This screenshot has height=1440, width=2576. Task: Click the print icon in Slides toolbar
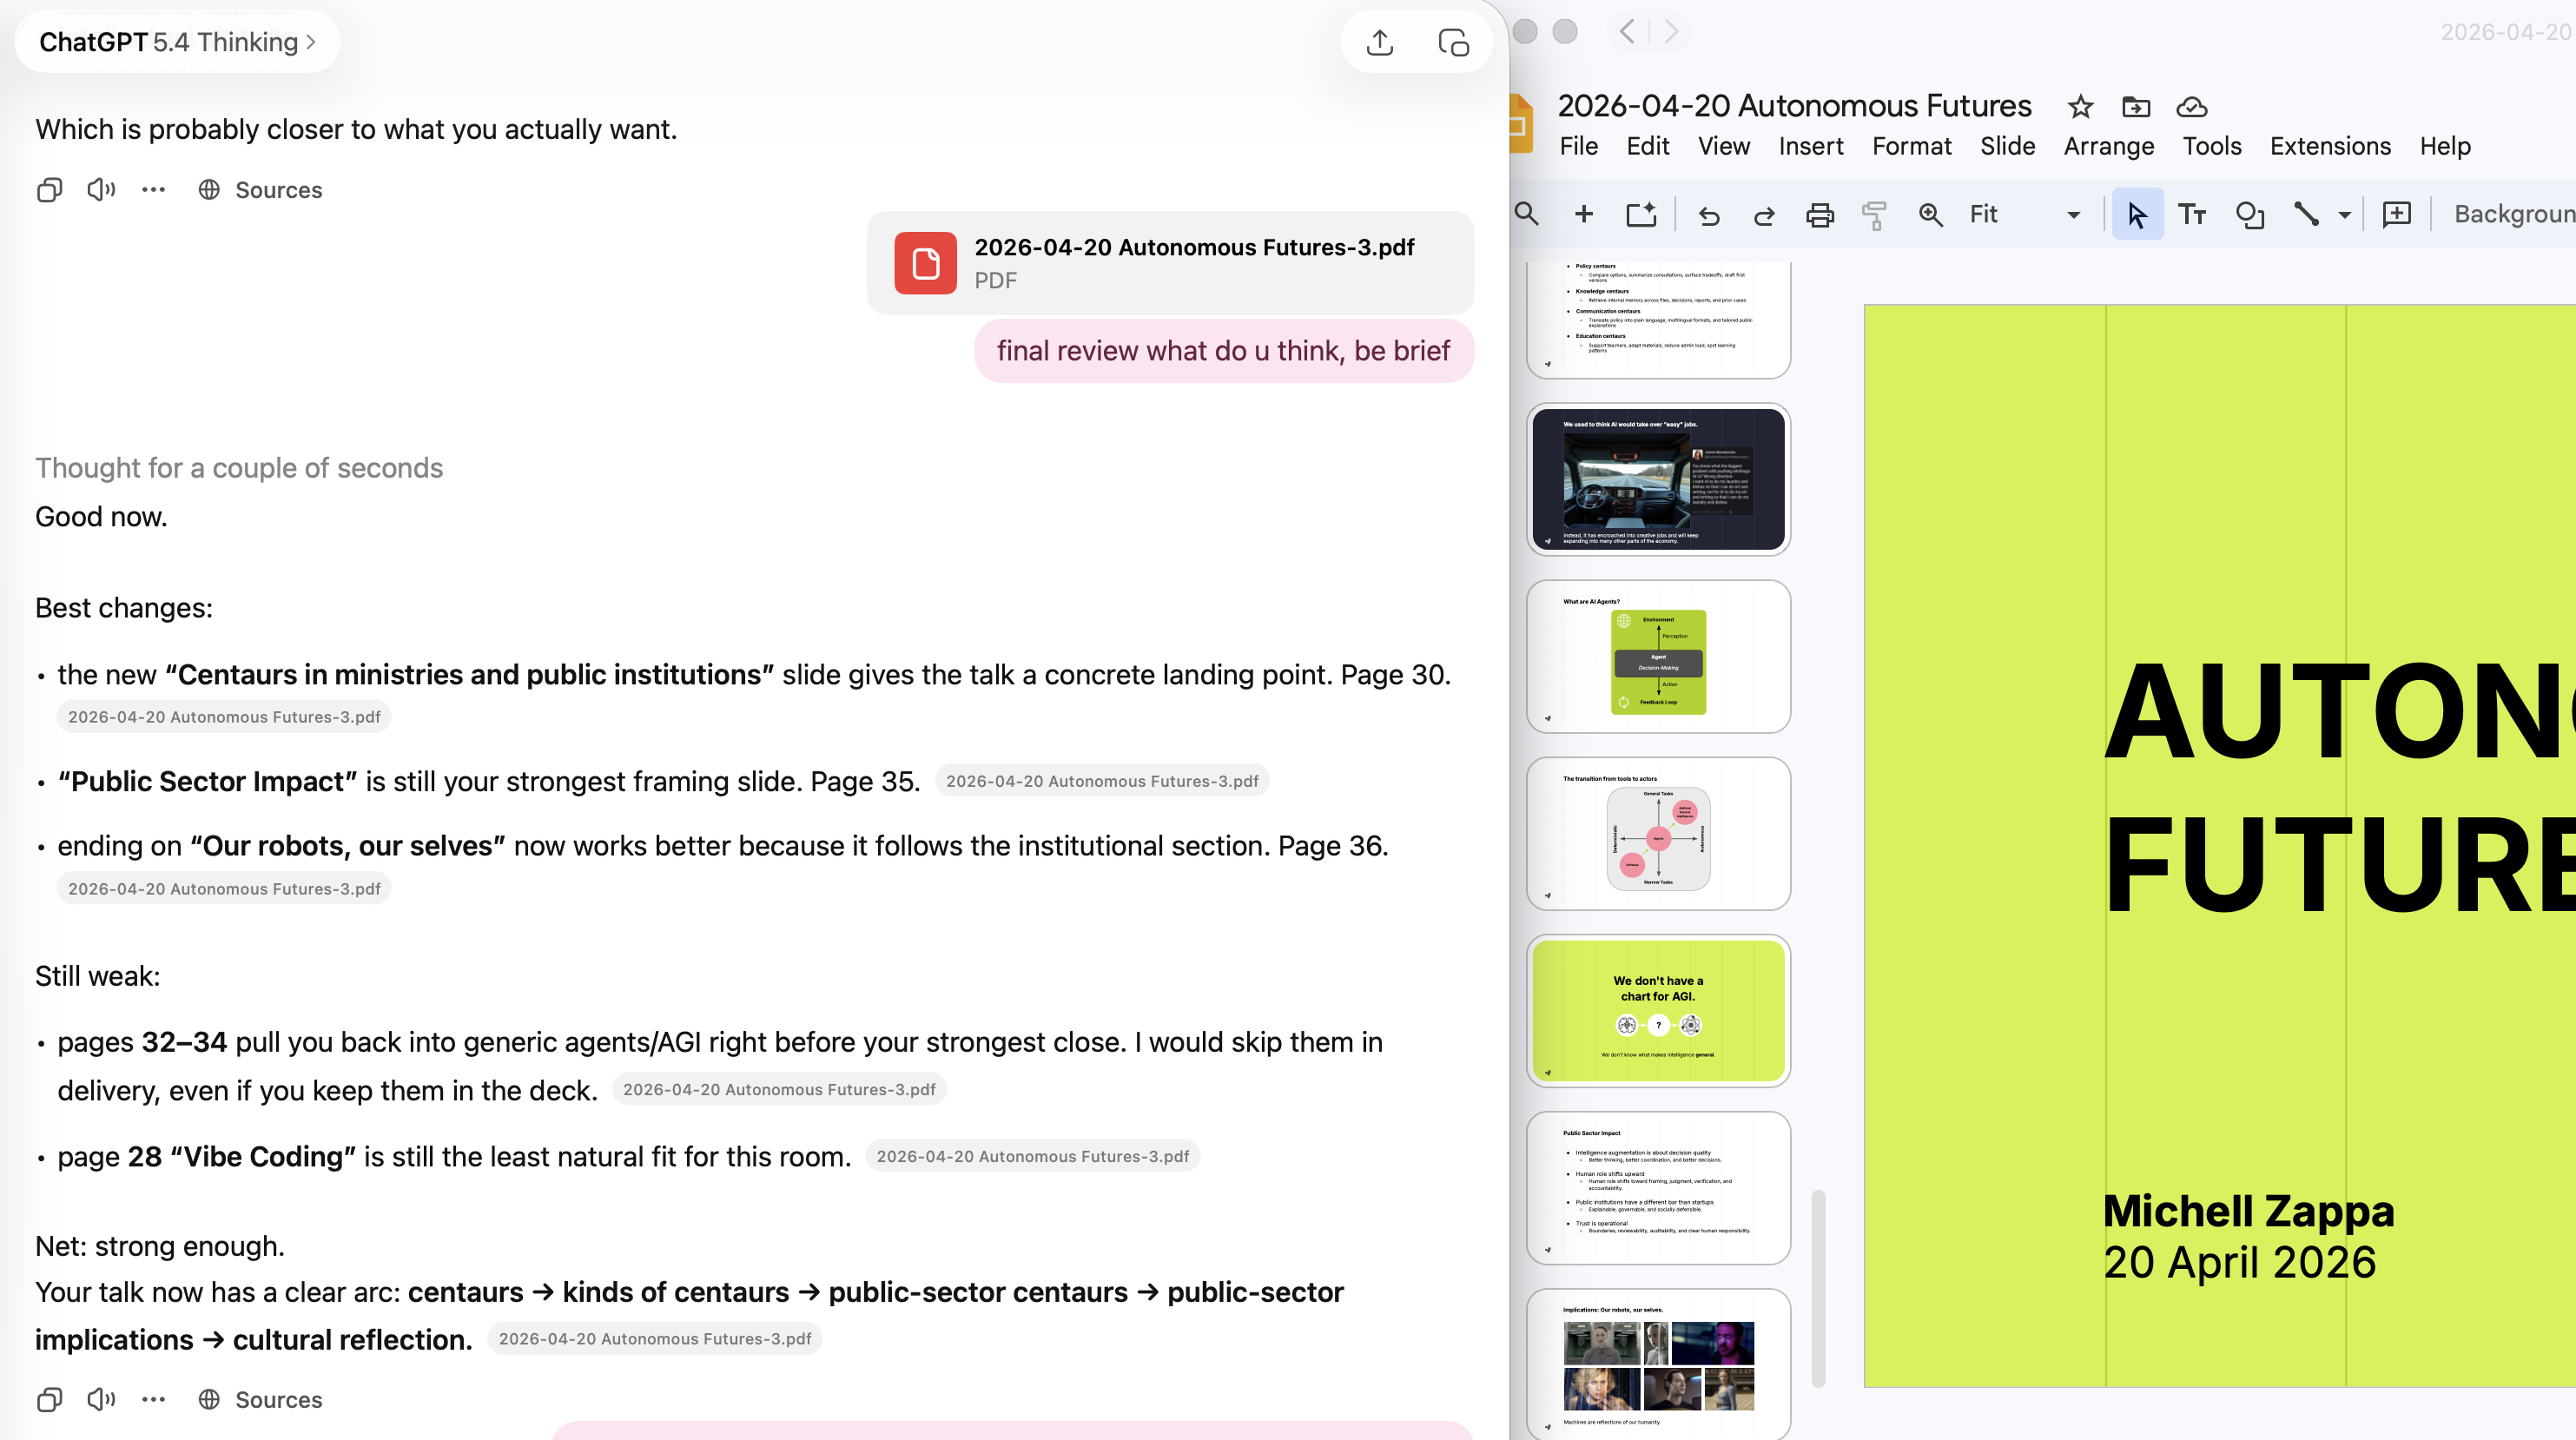[1820, 215]
